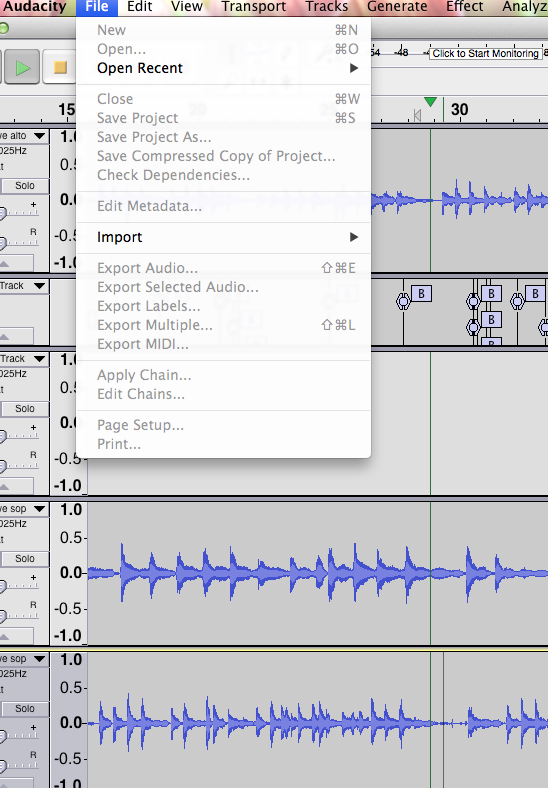Click the yellow Stop button
Image resolution: width=548 pixels, height=788 pixels.
tap(60, 67)
